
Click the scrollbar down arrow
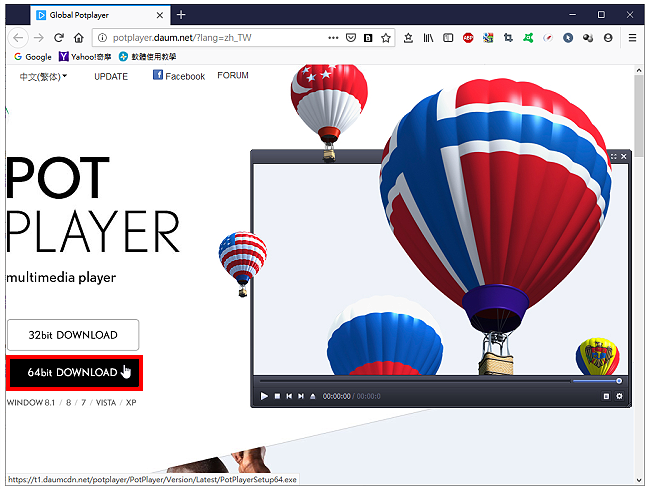pyautogui.click(x=639, y=480)
